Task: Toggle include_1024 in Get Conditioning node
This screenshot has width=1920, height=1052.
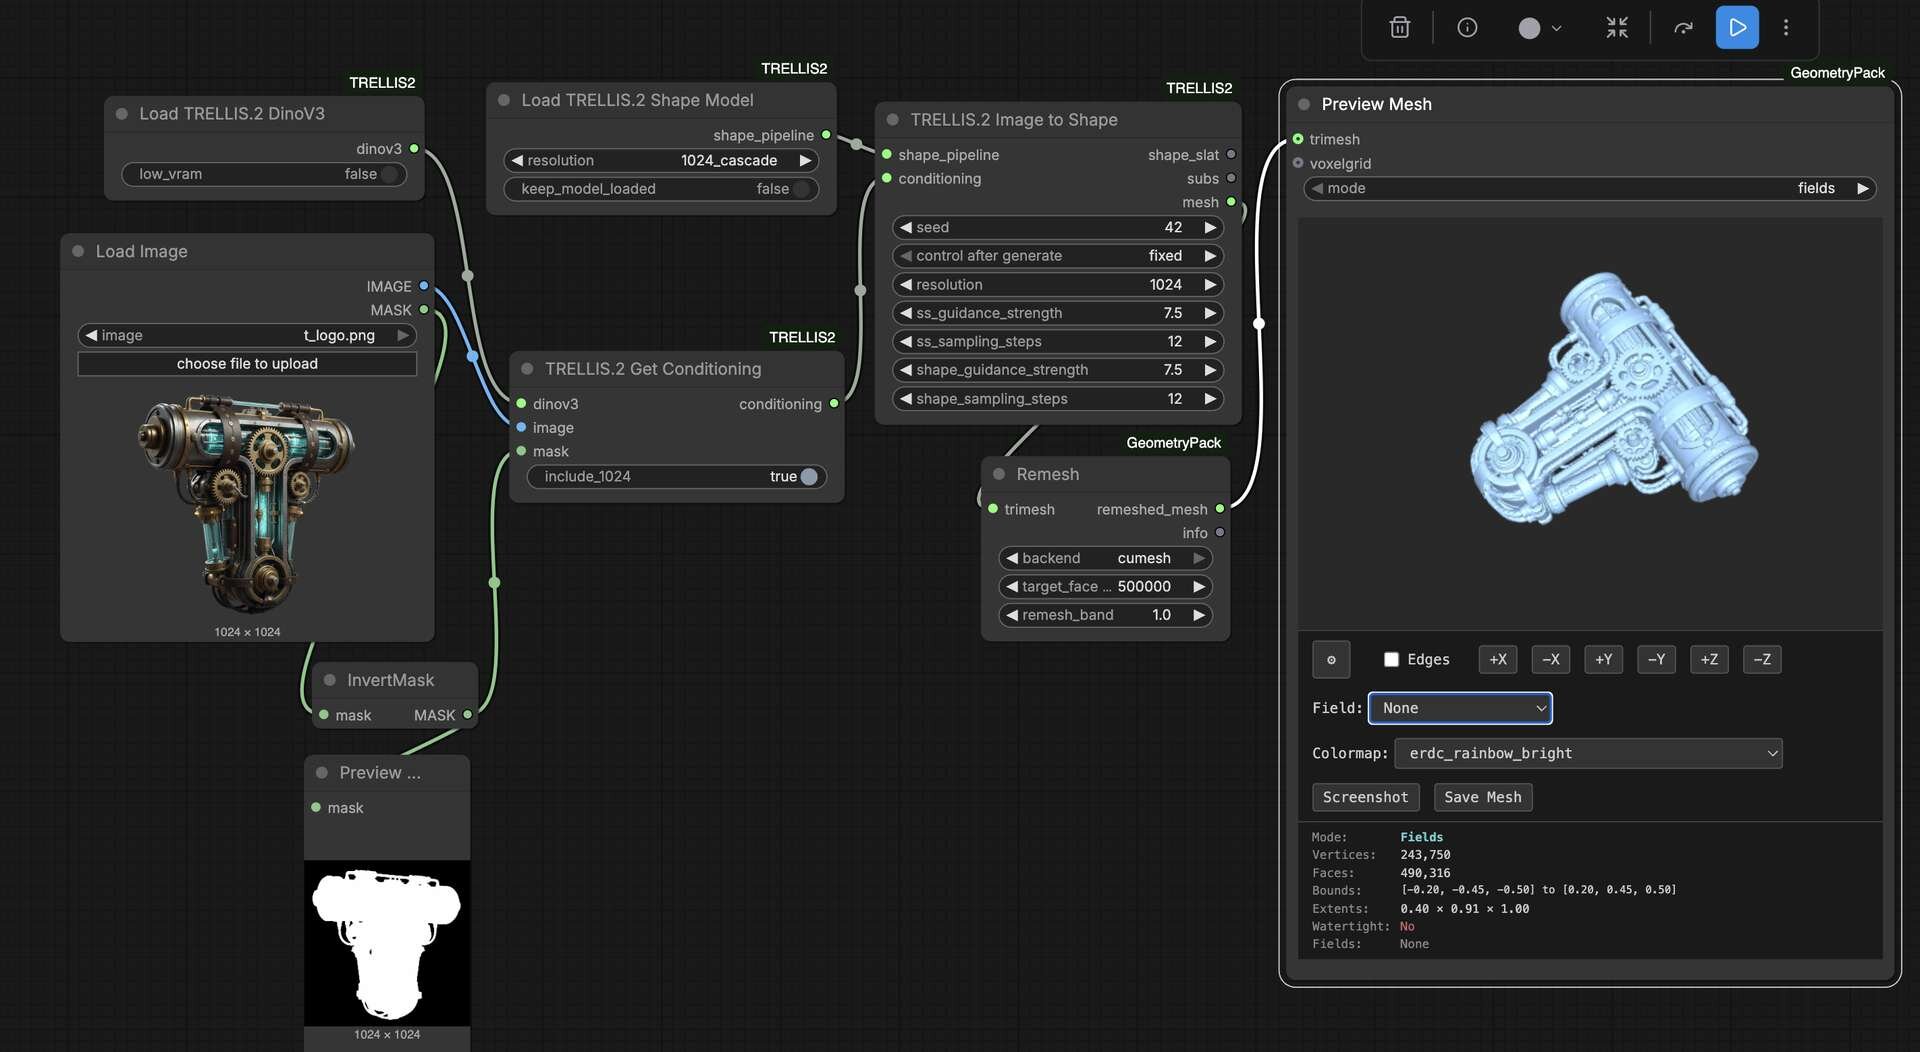Action: (808, 477)
